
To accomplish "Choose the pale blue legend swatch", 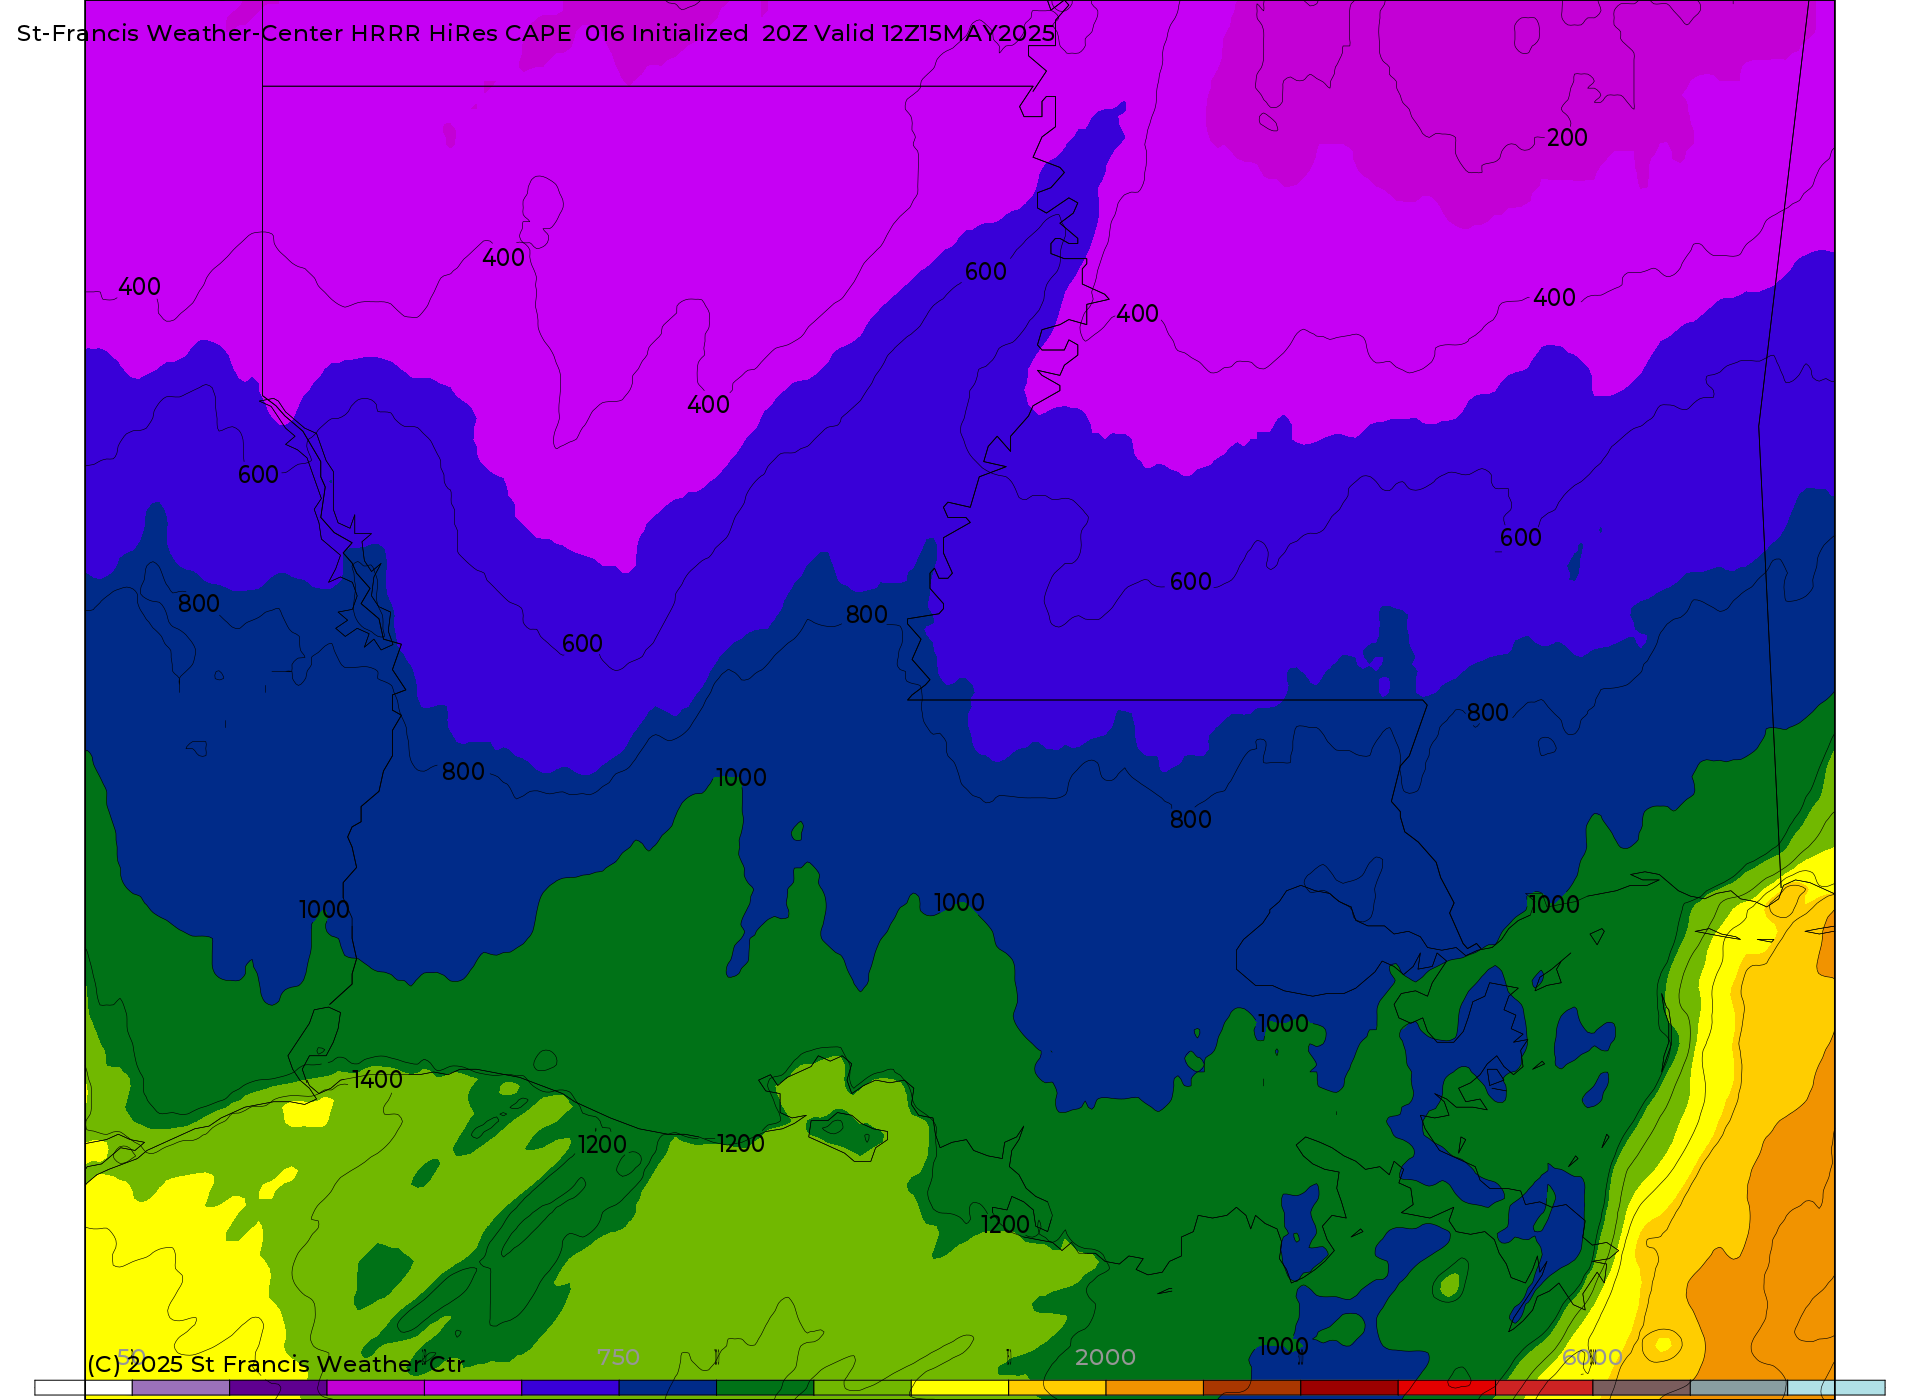I will (1836, 1388).
